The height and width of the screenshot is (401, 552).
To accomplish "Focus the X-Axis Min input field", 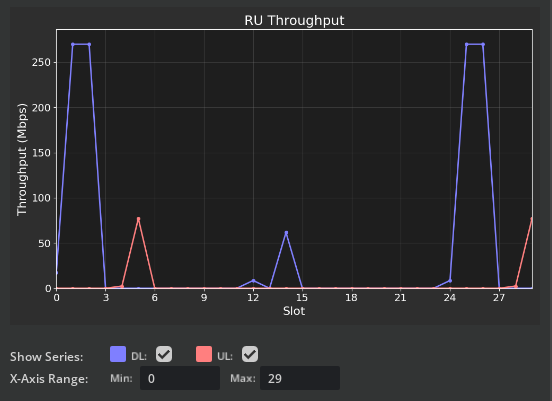I will (x=180, y=378).
